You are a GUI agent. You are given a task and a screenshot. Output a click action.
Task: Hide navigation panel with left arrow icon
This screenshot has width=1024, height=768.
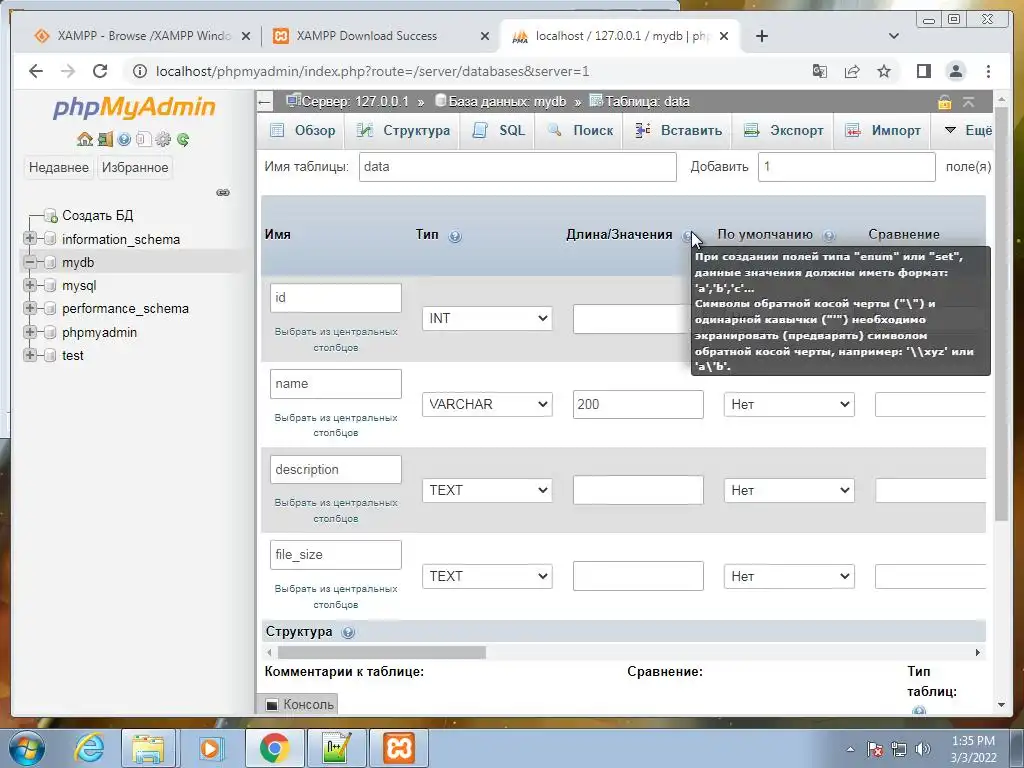(x=264, y=102)
